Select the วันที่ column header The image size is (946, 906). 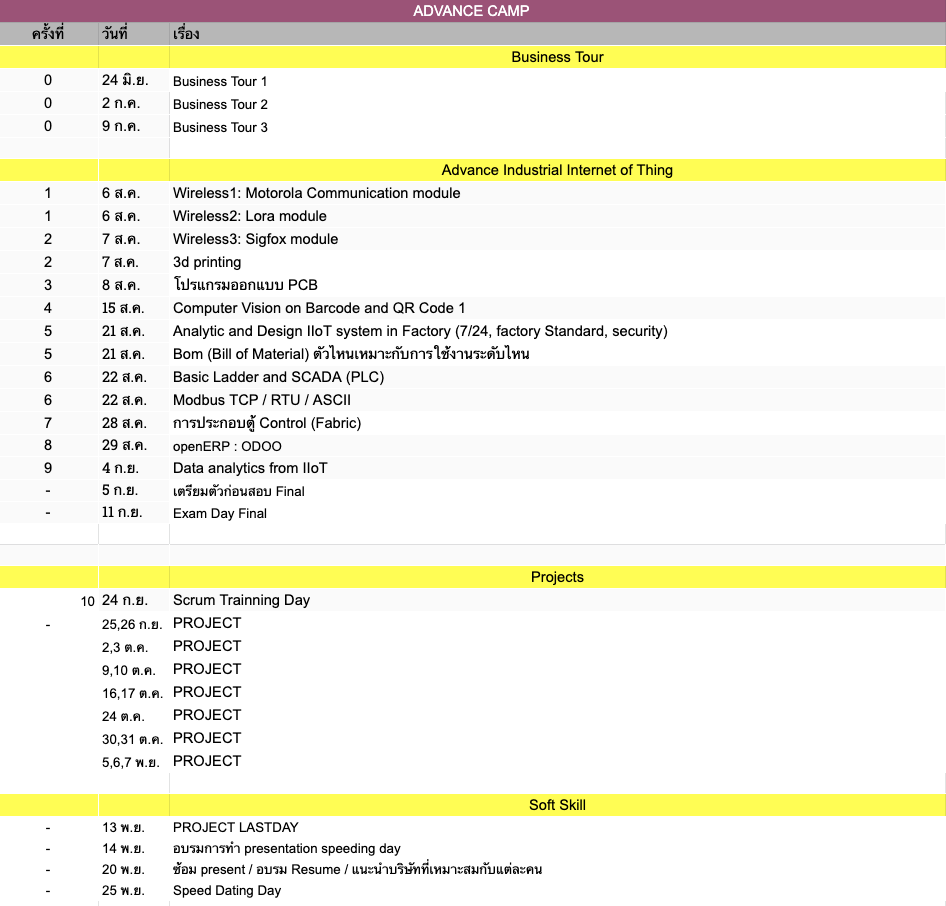tap(115, 34)
